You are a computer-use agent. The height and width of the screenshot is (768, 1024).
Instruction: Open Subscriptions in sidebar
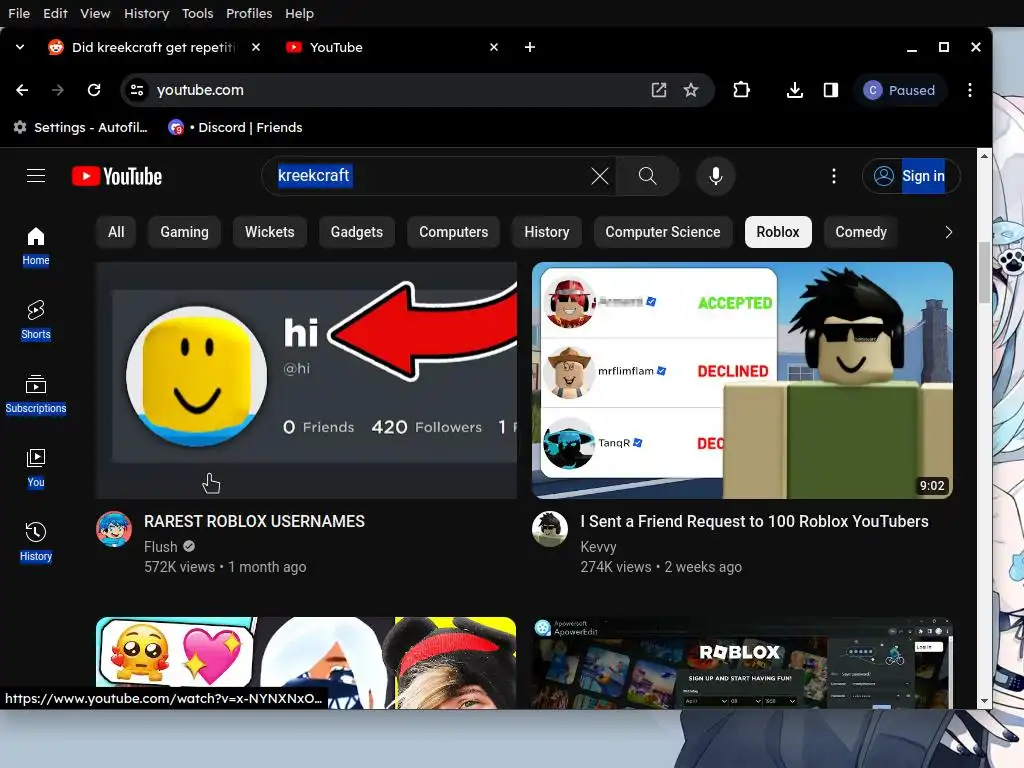(x=36, y=394)
